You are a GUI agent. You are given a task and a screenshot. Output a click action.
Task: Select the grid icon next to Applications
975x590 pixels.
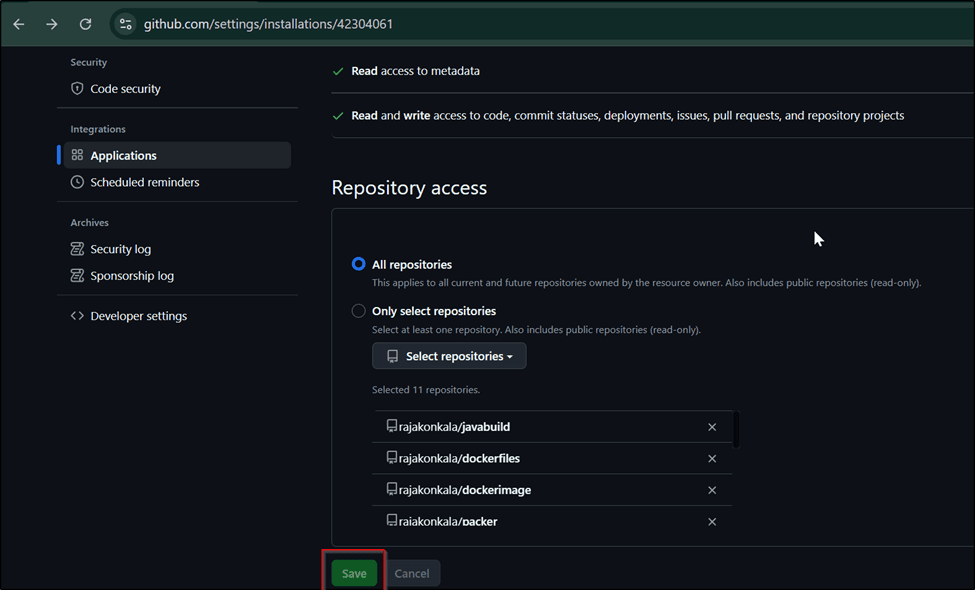tap(75, 155)
